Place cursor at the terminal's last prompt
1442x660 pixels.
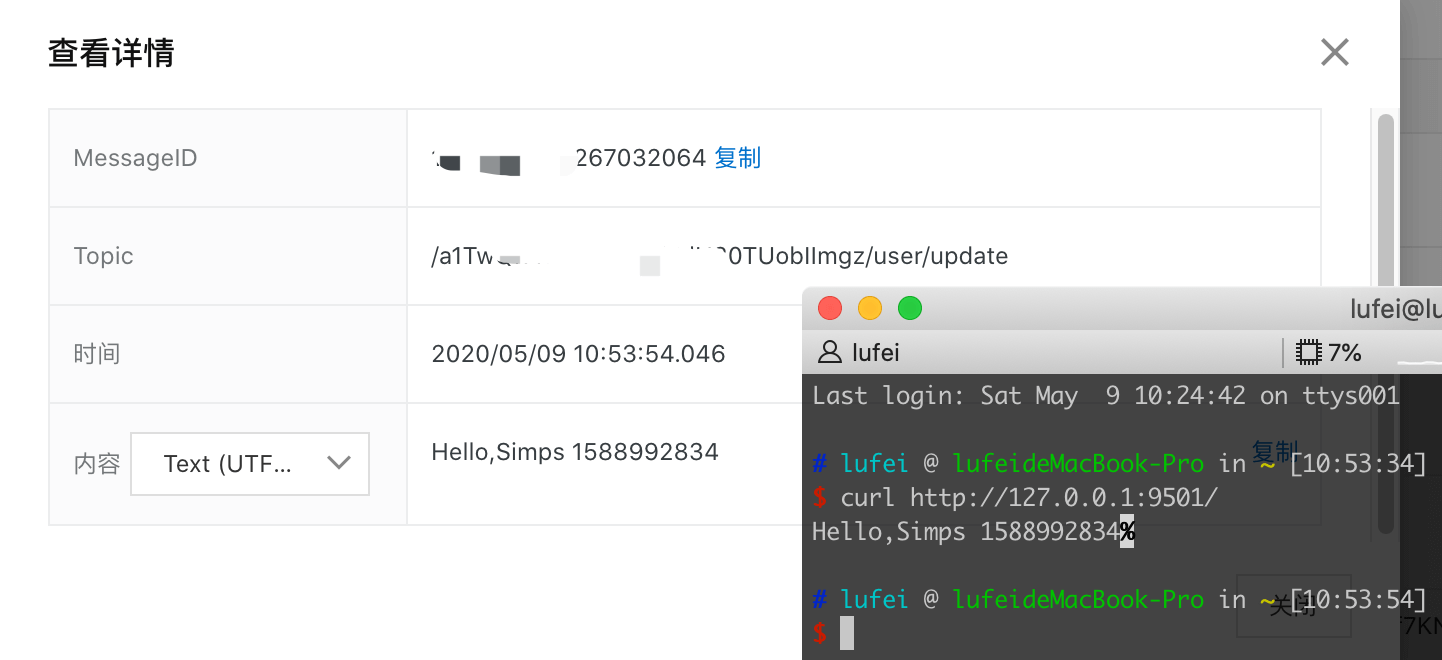click(847, 633)
